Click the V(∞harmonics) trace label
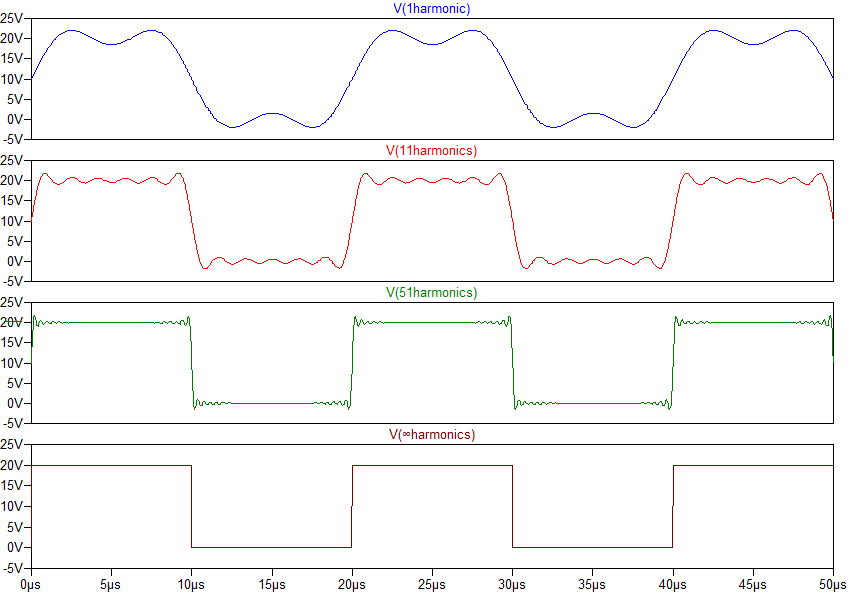Viewport: 850px width, 602px height. (x=431, y=435)
